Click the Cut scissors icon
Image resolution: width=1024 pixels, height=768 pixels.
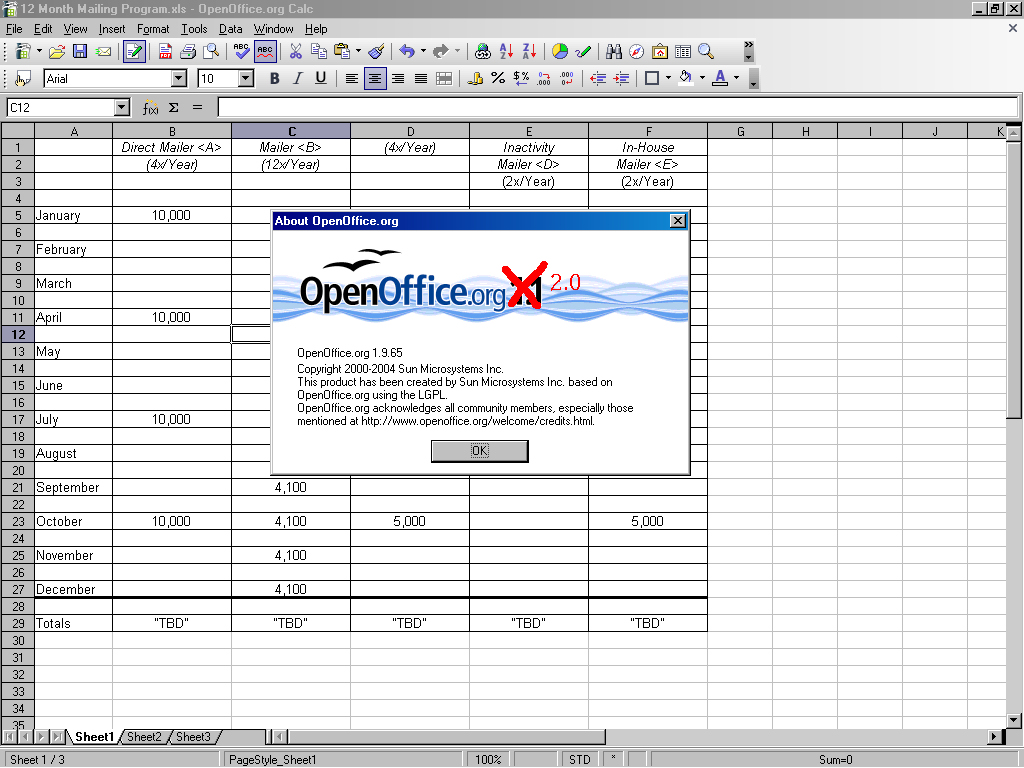(295, 51)
